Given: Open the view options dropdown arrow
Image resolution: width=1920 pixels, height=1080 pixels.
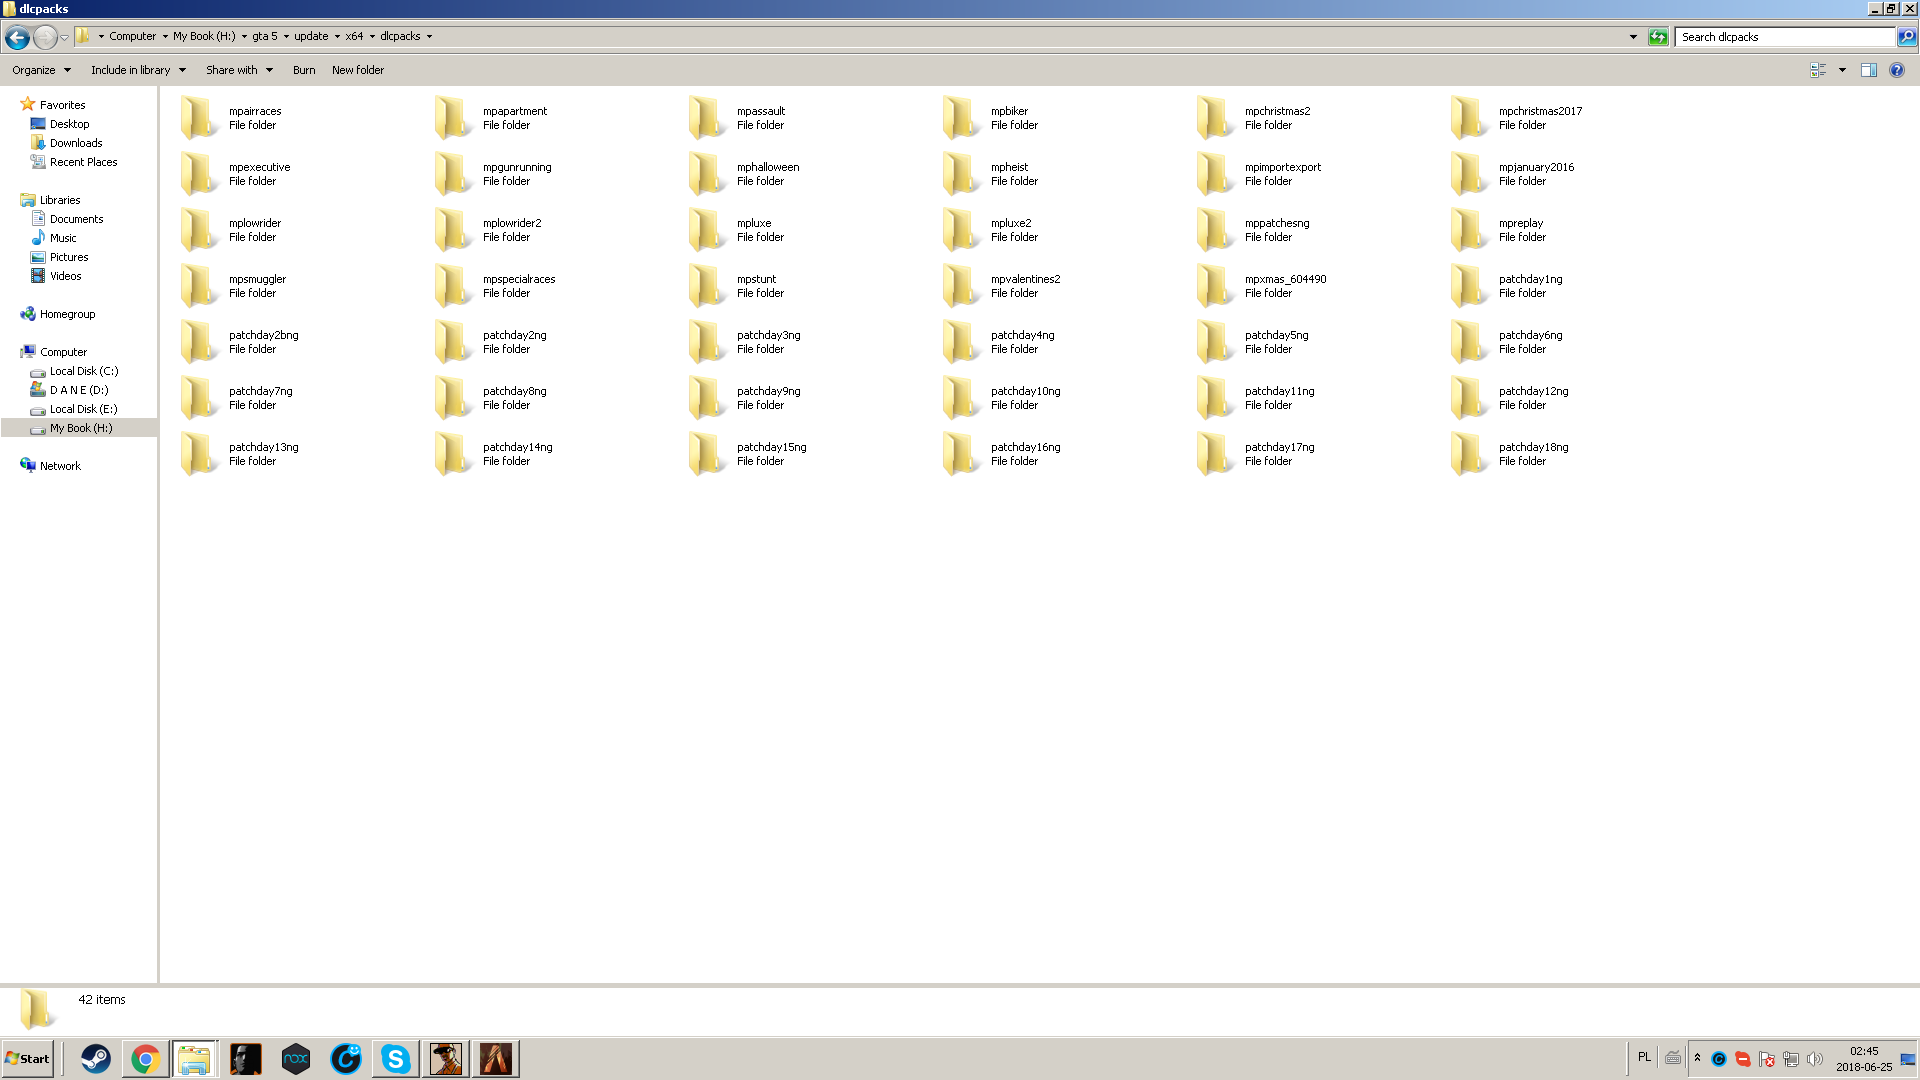Looking at the screenshot, I should (x=1842, y=70).
